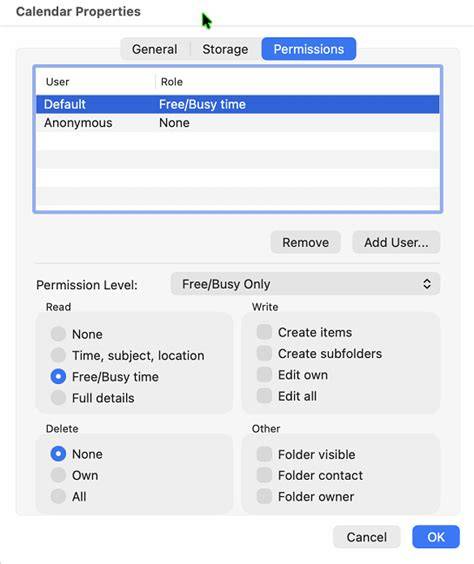The height and width of the screenshot is (564, 474).
Task: Select the Anonymous user row
Action: (237, 123)
